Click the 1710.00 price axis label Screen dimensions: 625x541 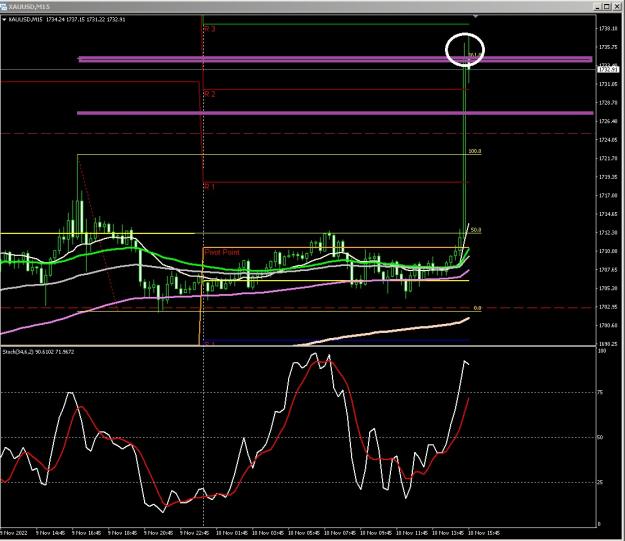(x=608, y=251)
